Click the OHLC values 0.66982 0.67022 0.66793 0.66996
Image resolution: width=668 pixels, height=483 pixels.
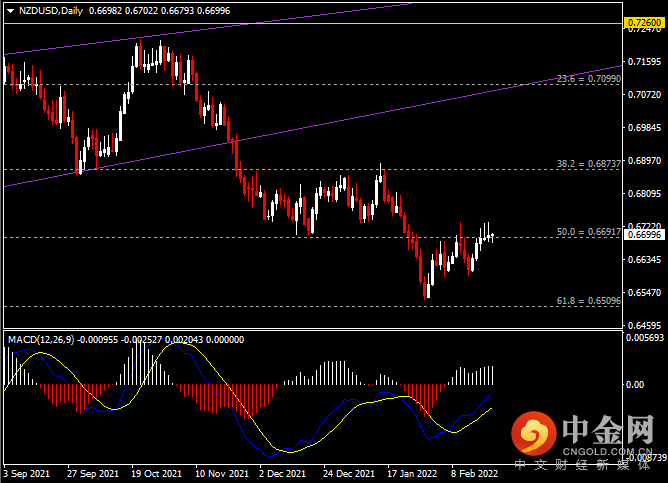[159, 11]
